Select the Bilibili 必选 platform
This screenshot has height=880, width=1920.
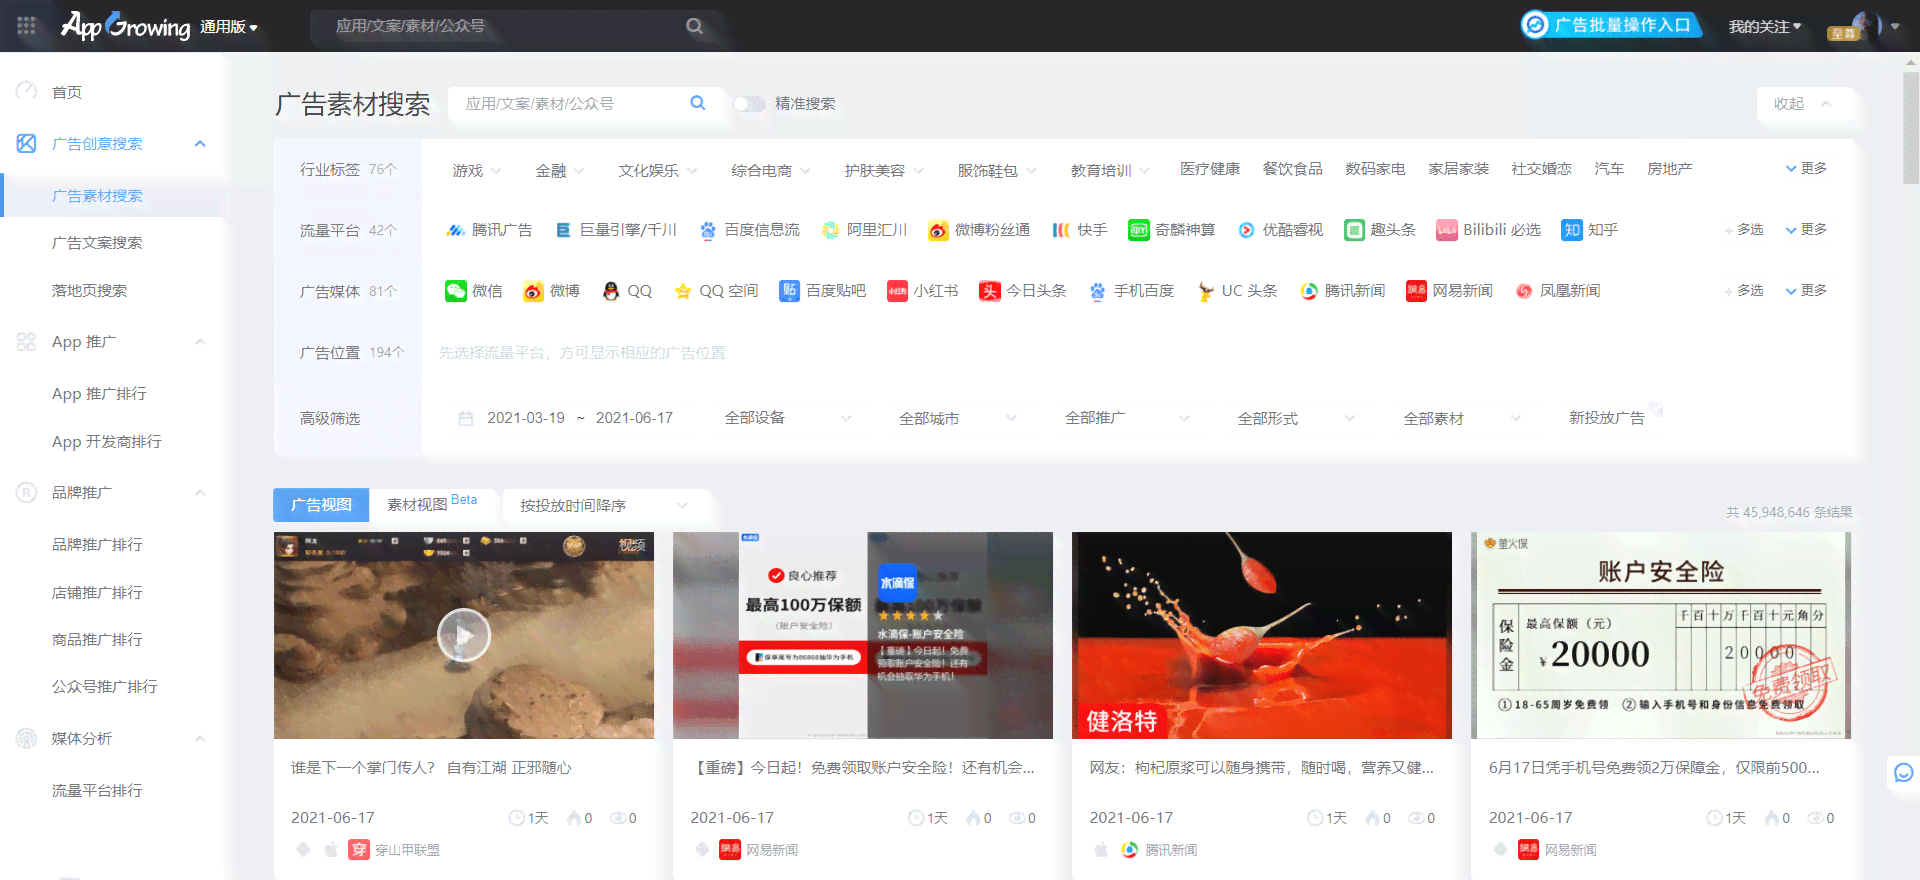(1489, 230)
